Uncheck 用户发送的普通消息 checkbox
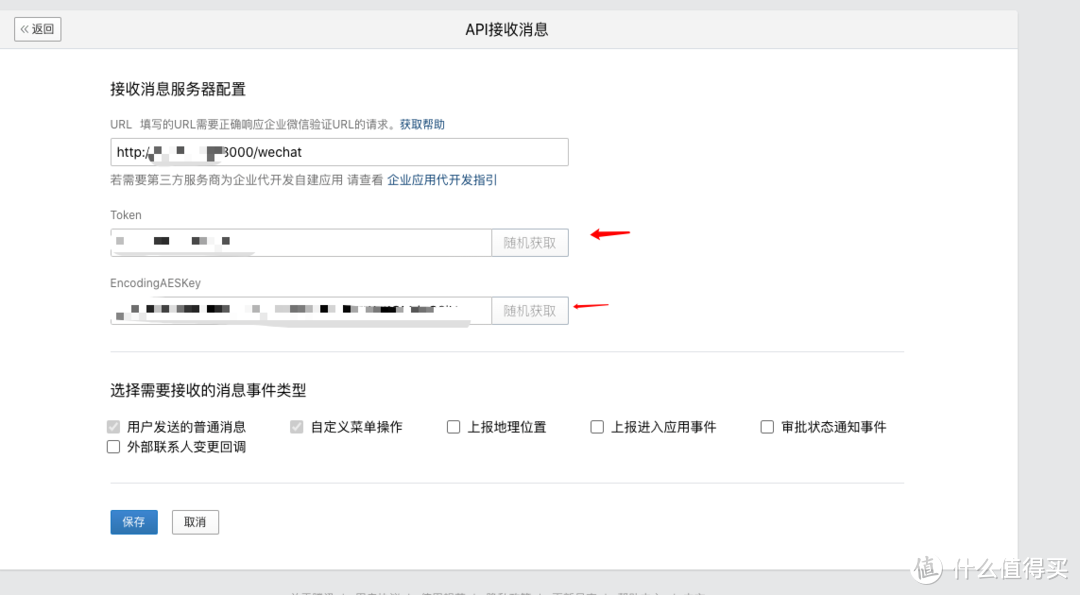1080x595 pixels. click(113, 426)
